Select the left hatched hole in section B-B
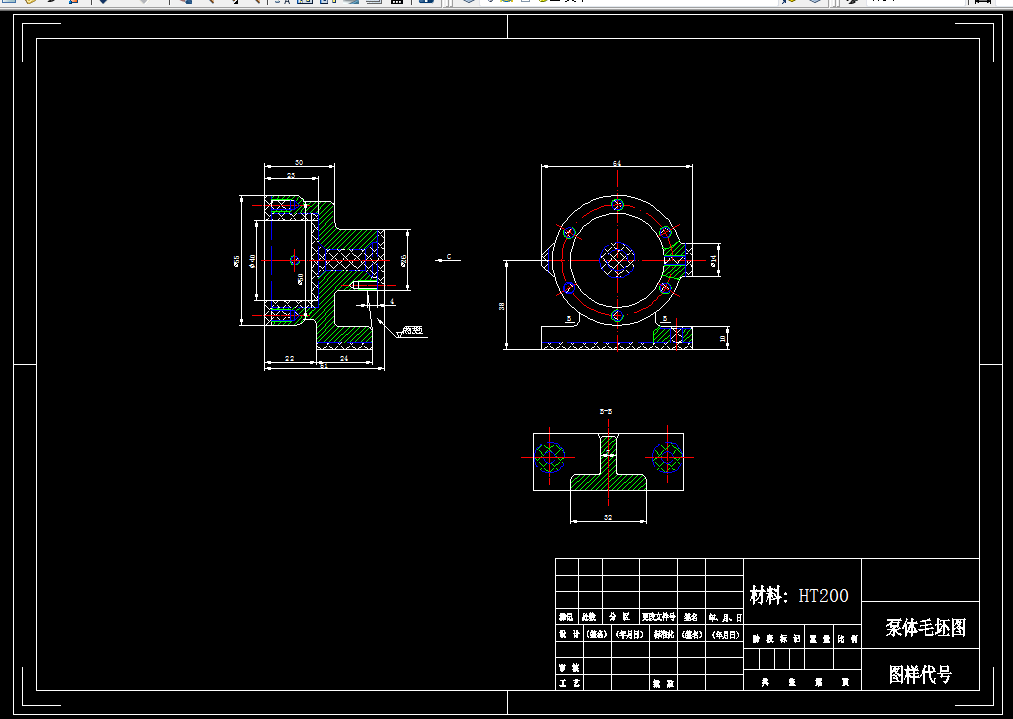 pyautogui.click(x=550, y=457)
